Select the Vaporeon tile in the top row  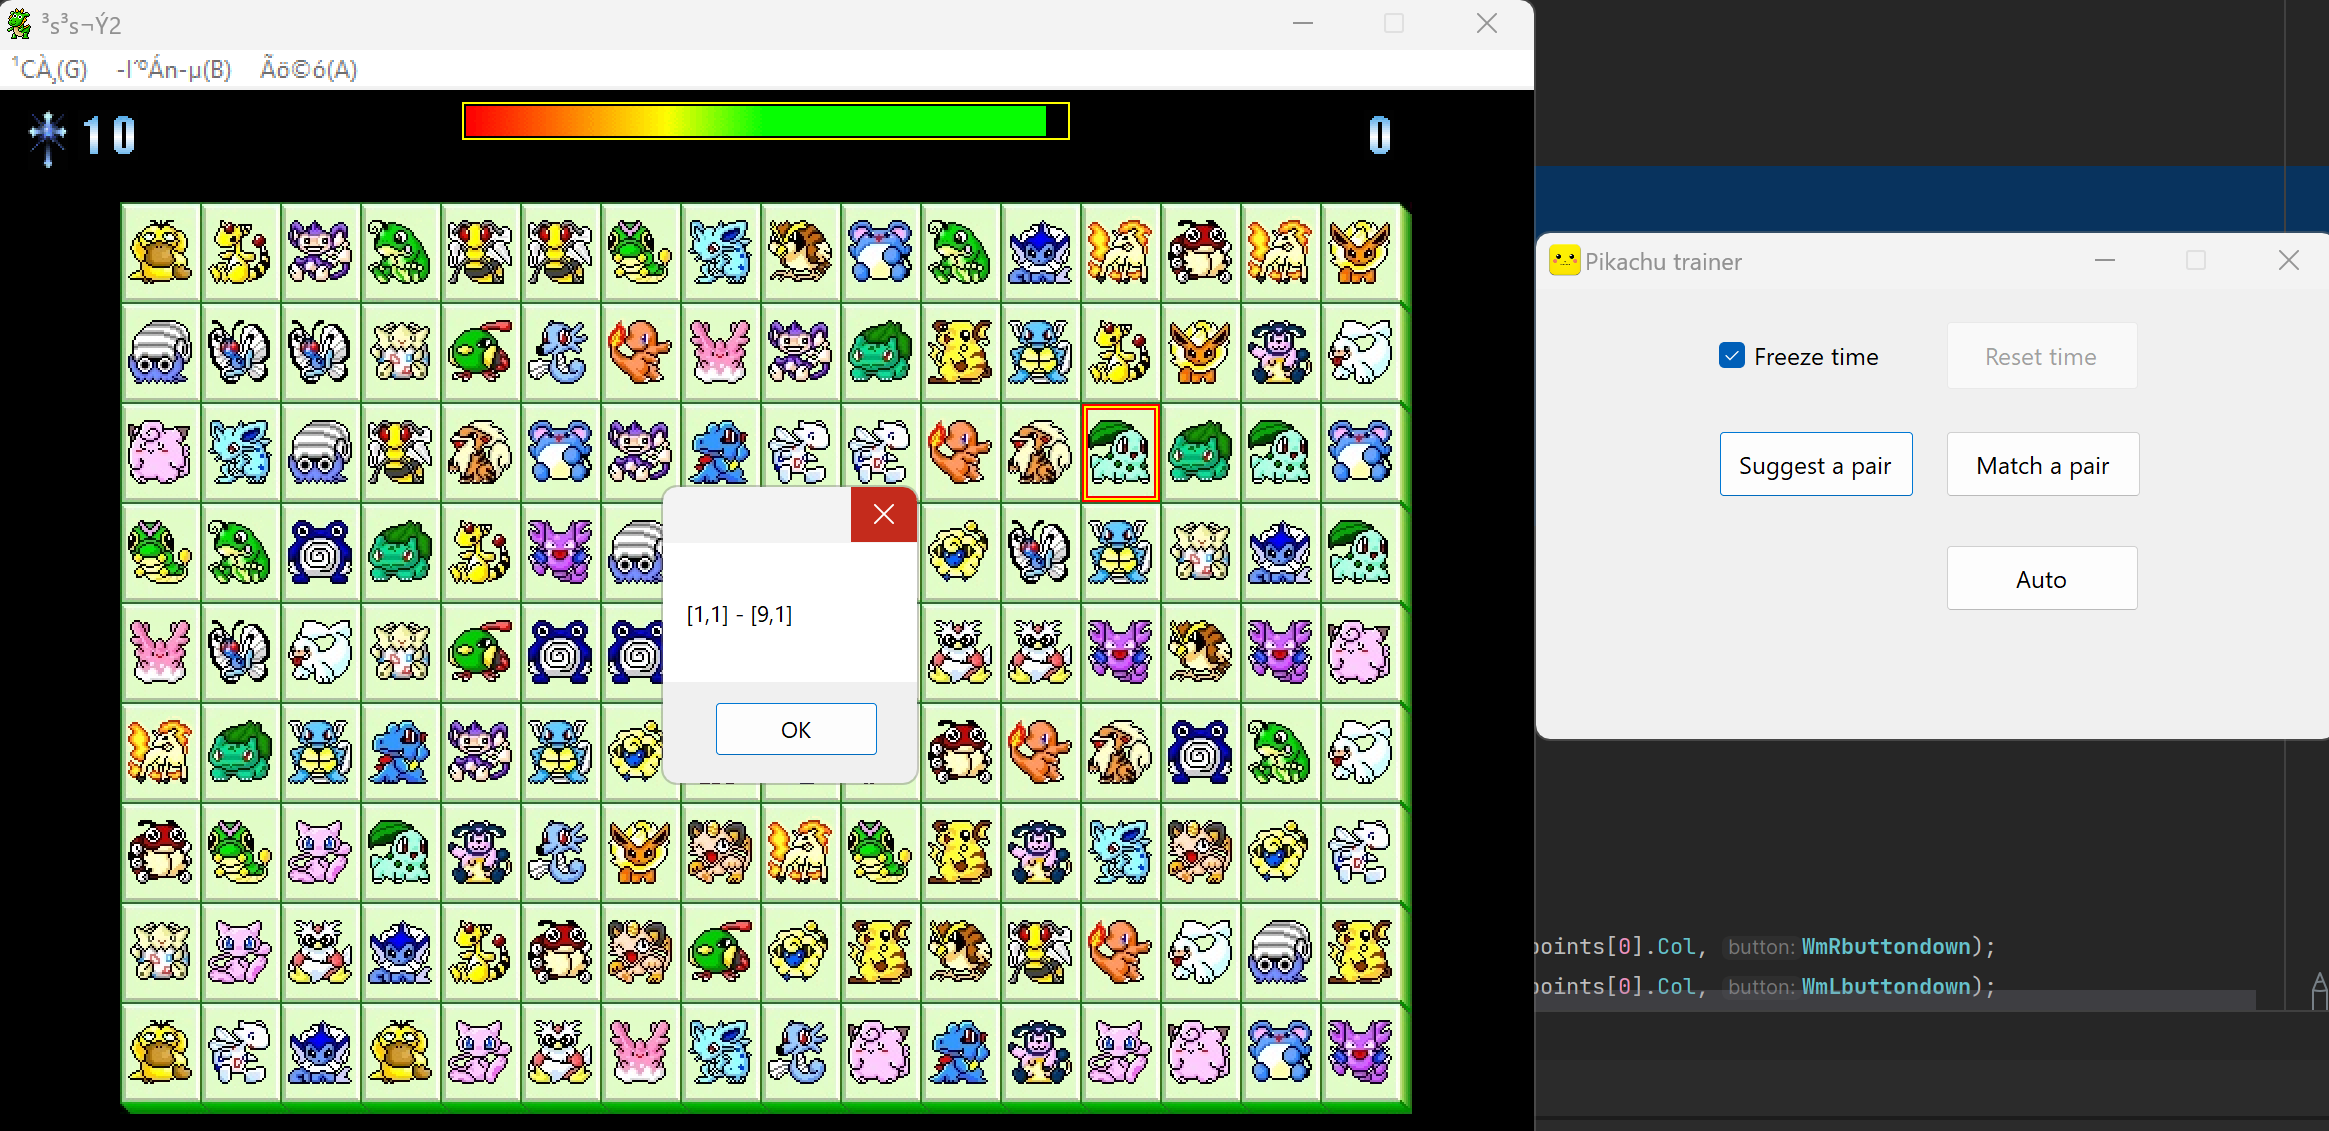click(1040, 252)
